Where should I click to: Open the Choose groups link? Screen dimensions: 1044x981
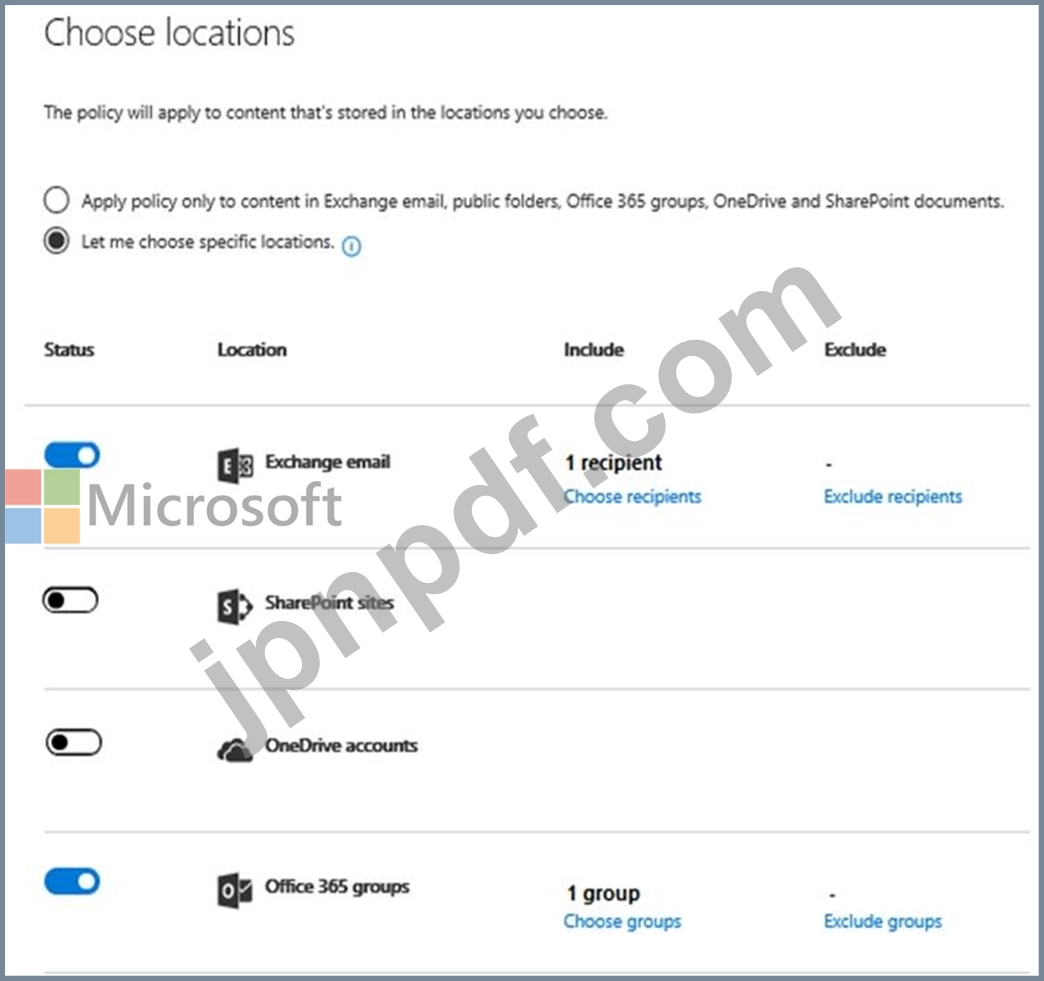623,921
